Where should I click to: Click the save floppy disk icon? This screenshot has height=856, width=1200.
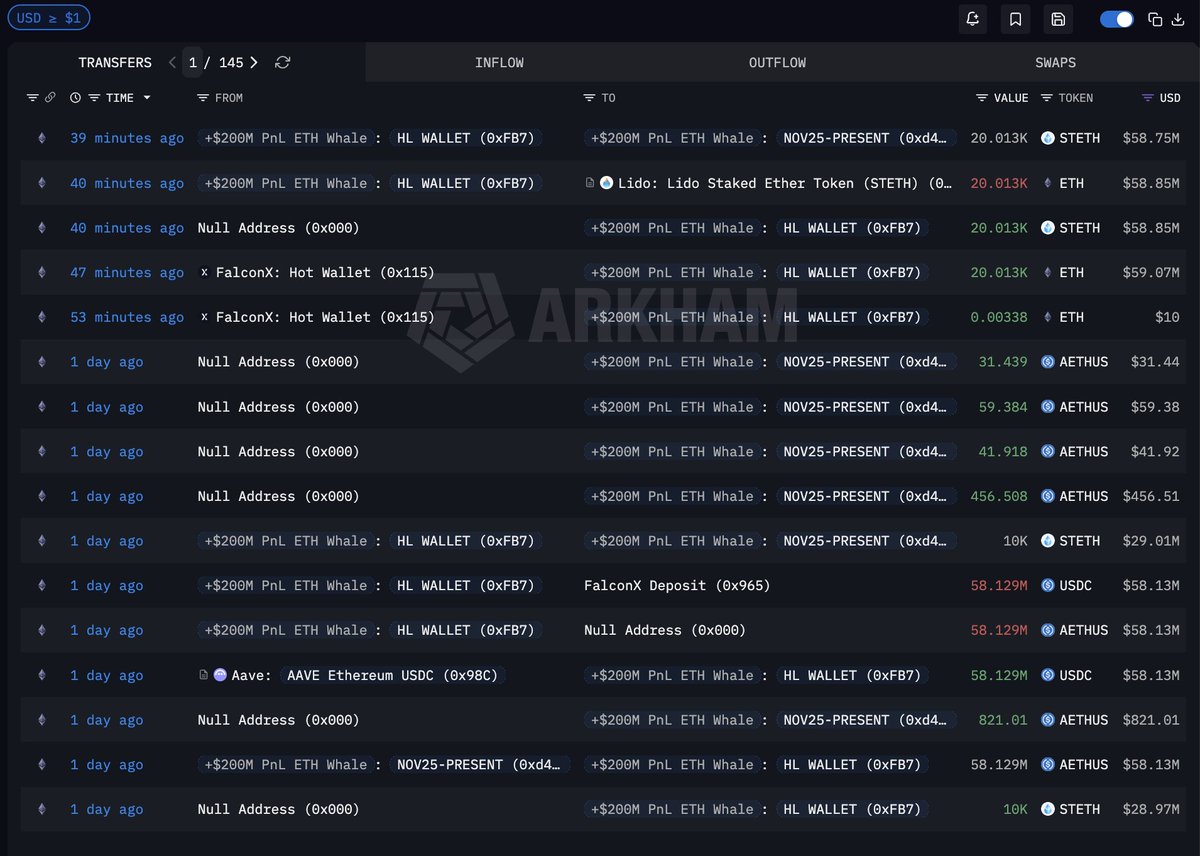[1058, 19]
